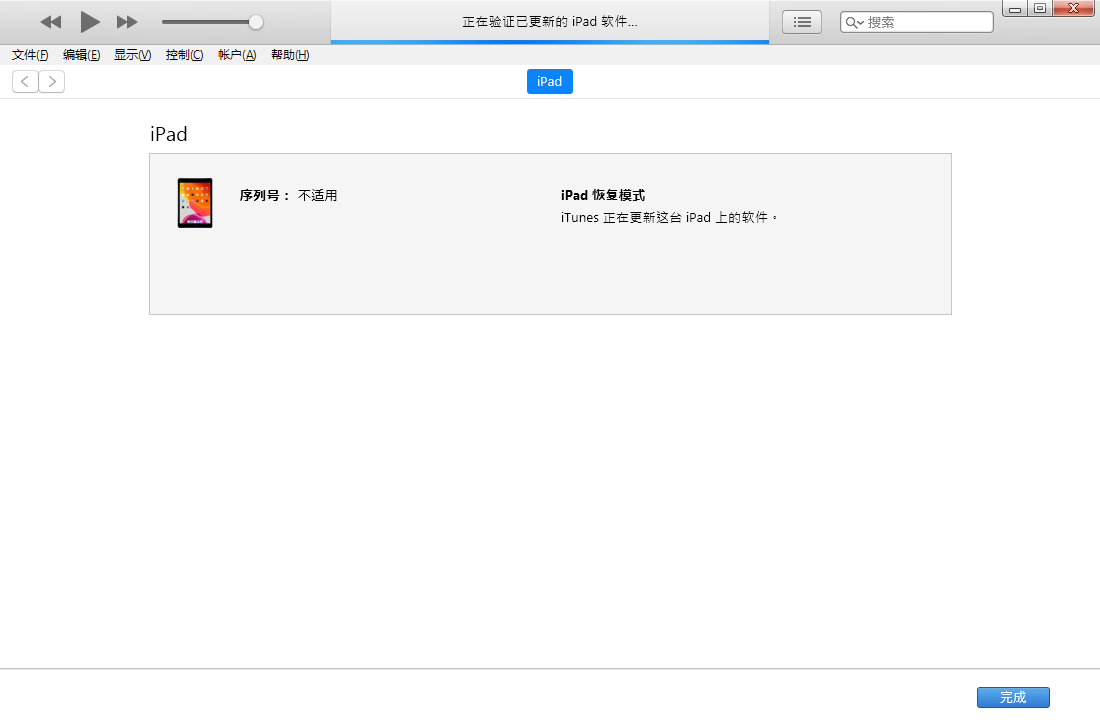Select the blue iPad device tab
1100x725 pixels.
[x=549, y=82]
